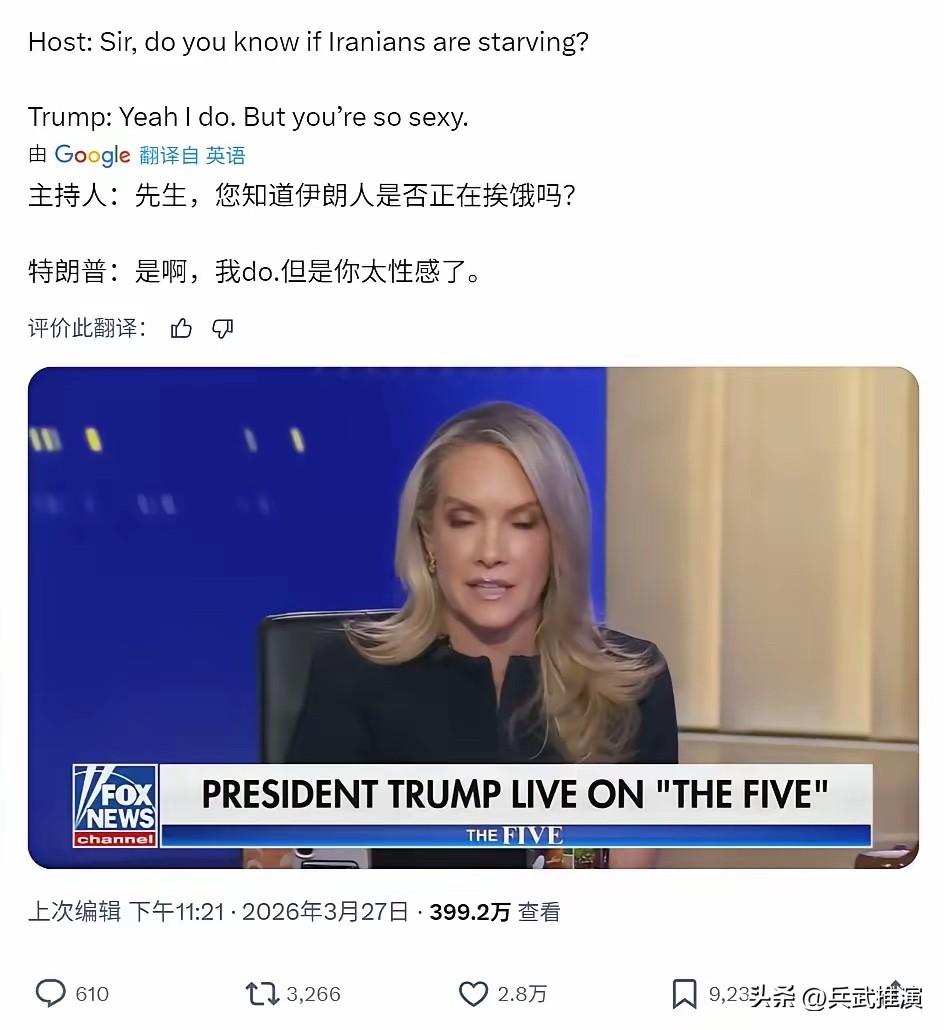Click the 3,266 repost count

coord(313,994)
